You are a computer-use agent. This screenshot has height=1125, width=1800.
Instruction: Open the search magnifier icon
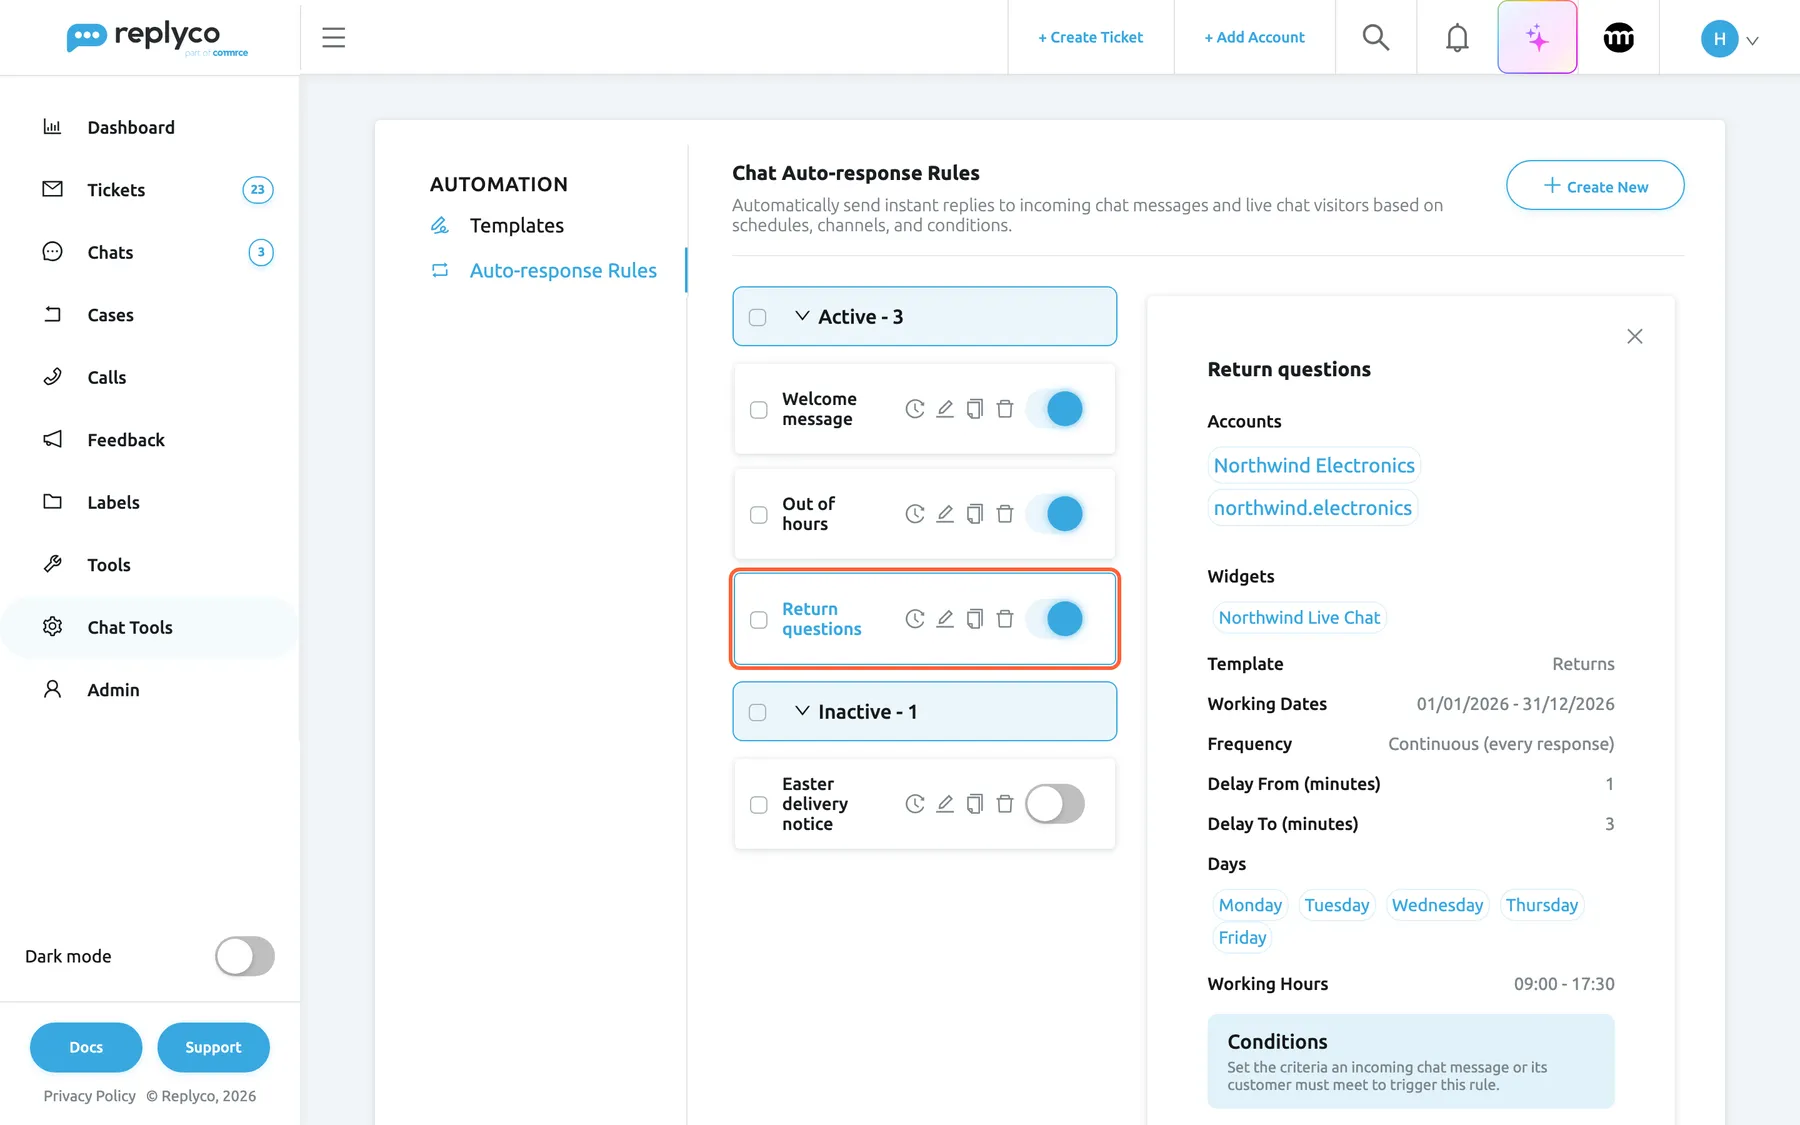[1376, 37]
